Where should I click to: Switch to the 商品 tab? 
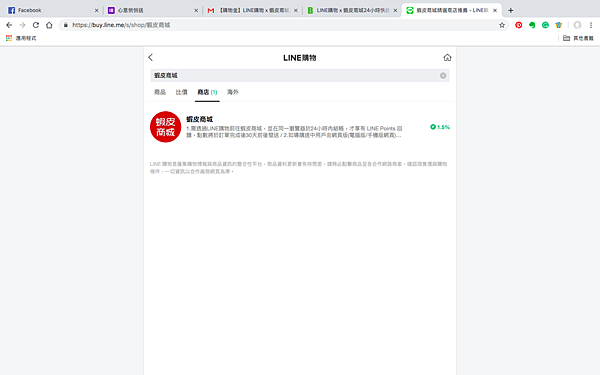[160, 92]
